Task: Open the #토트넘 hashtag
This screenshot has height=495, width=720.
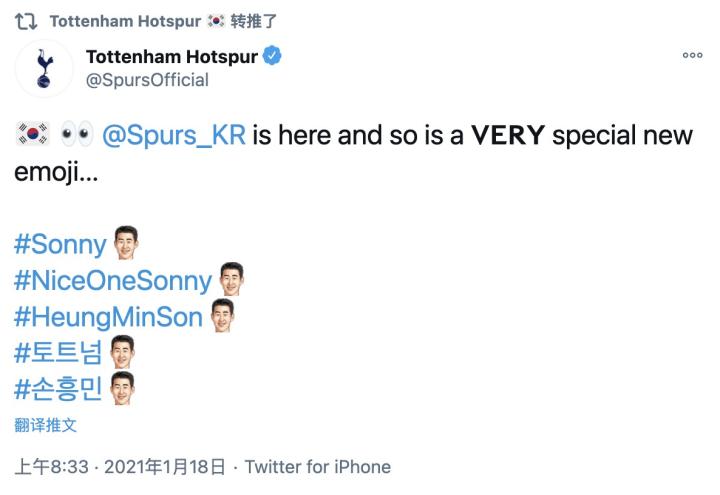Action: (x=59, y=353)
